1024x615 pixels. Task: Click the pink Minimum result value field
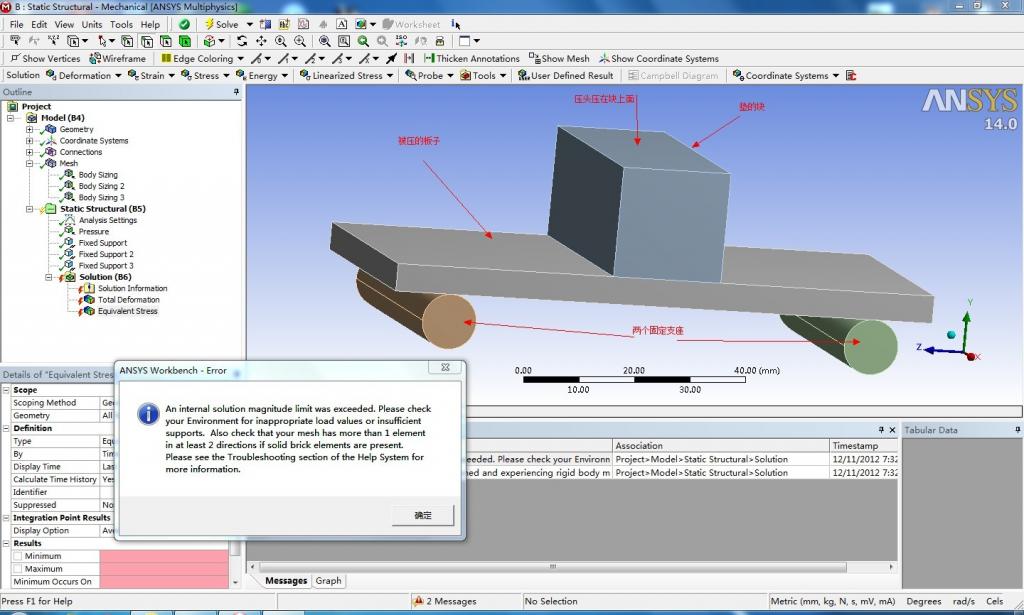(x=164, y=556)
